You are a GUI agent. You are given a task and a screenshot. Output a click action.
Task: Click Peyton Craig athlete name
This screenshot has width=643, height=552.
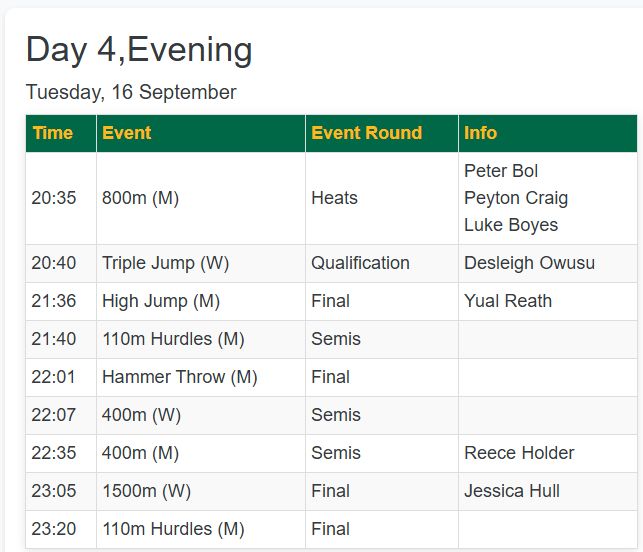(516, 198)
